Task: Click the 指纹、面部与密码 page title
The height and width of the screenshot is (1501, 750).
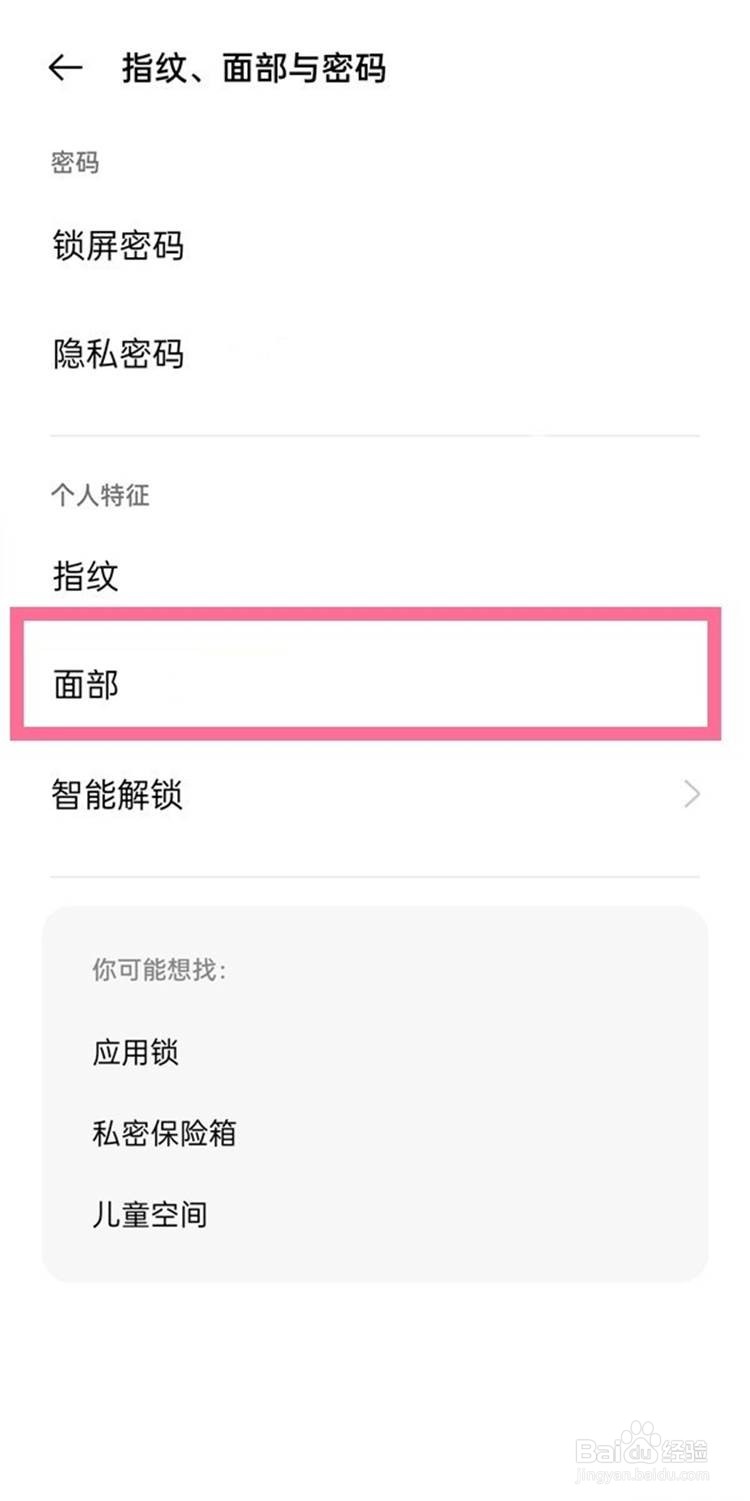Action: (254, 68)
